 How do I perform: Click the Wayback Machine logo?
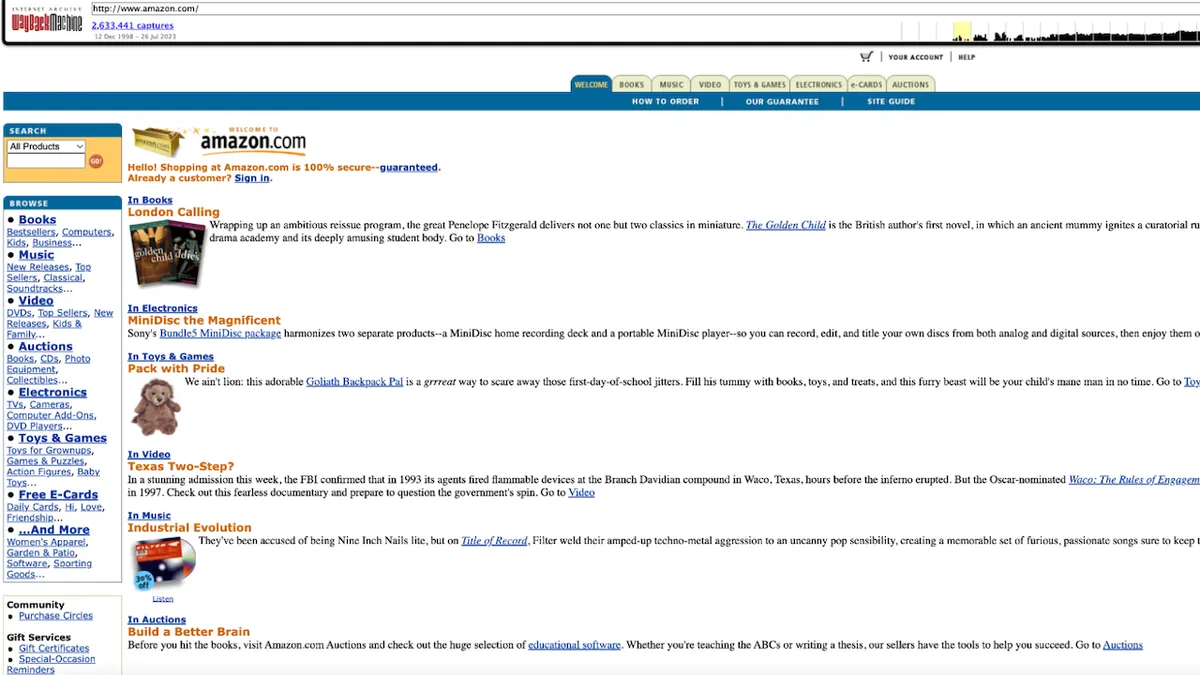(47, 21)
